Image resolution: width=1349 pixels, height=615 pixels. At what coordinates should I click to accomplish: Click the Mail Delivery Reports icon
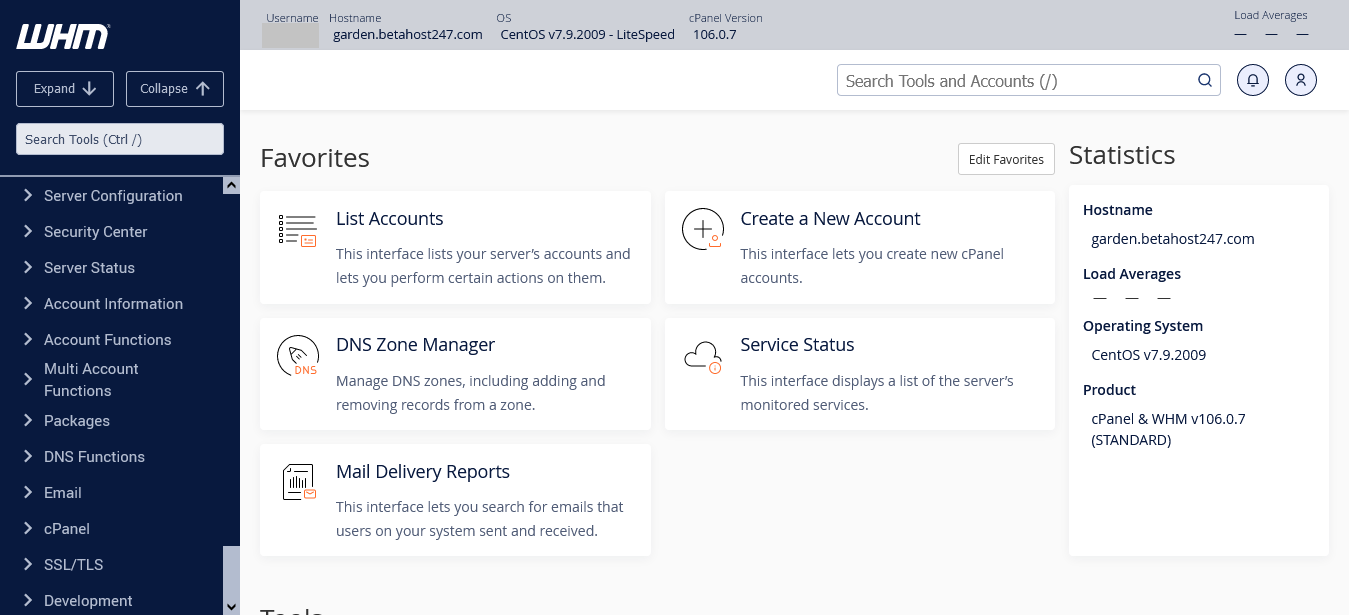(x=297, y=482)
